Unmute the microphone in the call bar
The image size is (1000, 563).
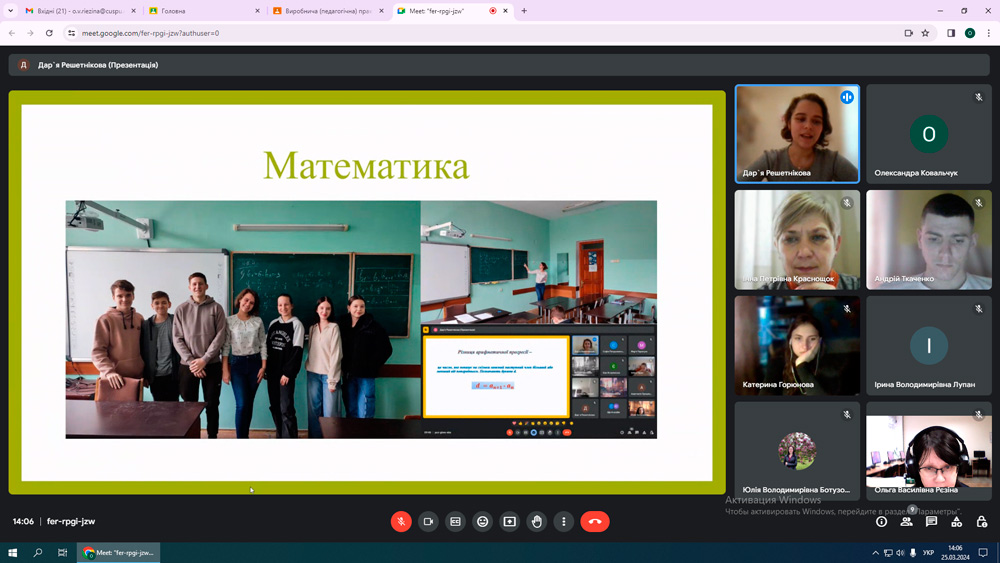[401, 521]
